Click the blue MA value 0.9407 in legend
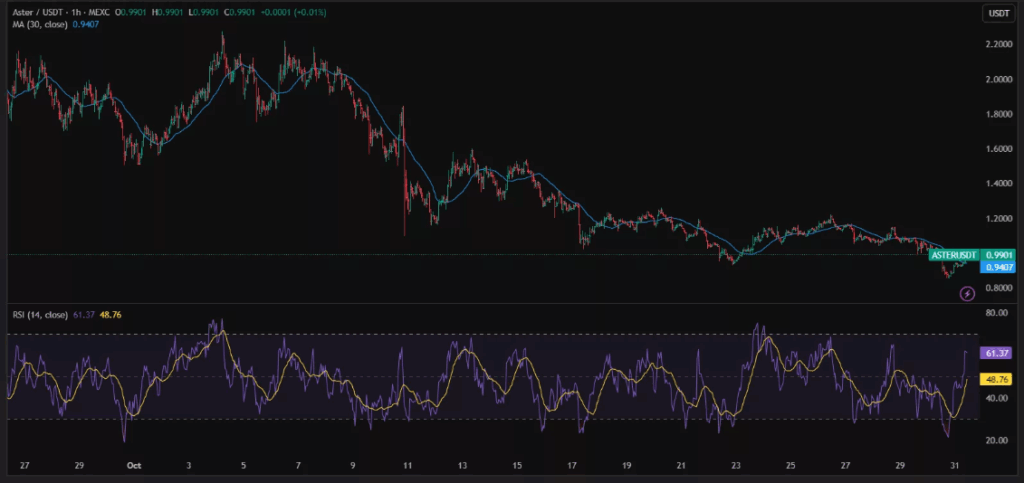The height and width of the screenshot is (483, 1024). [x=87, y=25]
